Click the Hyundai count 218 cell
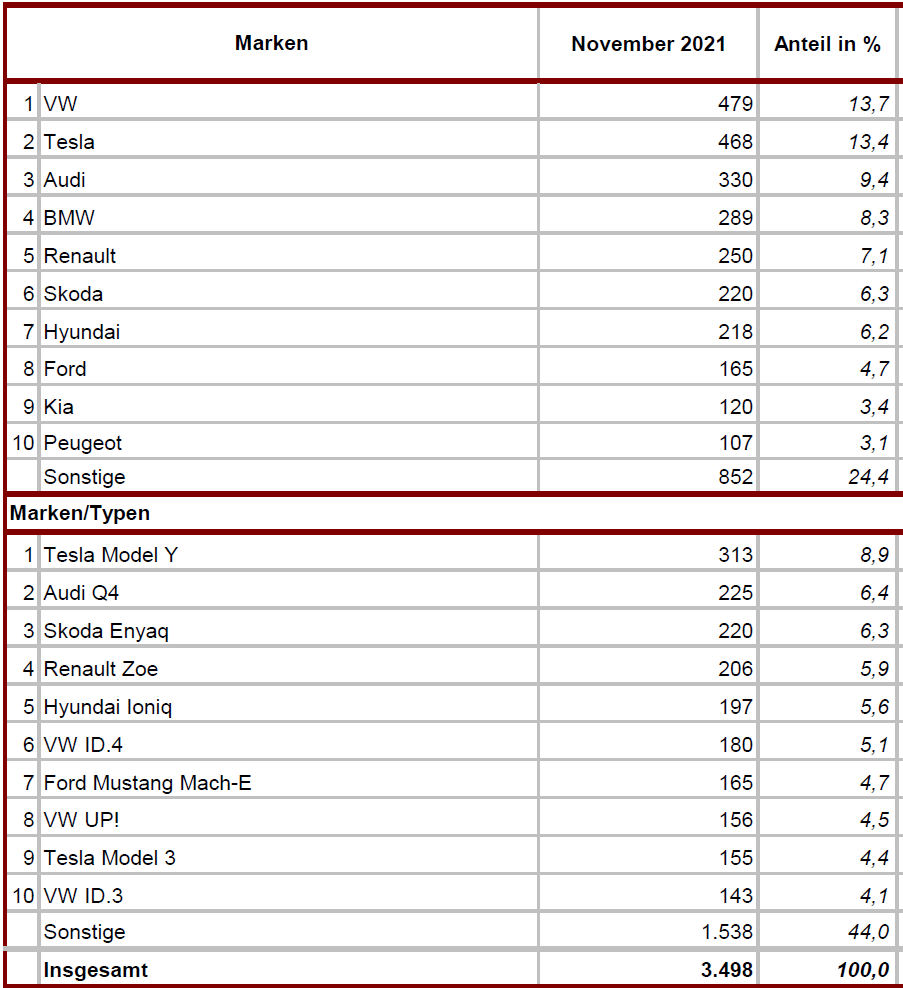The image size is (903, 988). coord(648,331)
